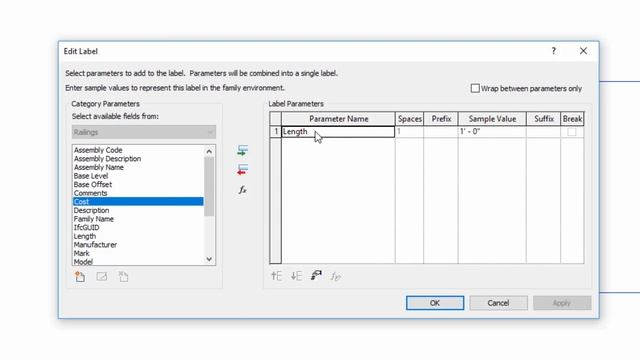Select Mark in the list

(81, 253)
